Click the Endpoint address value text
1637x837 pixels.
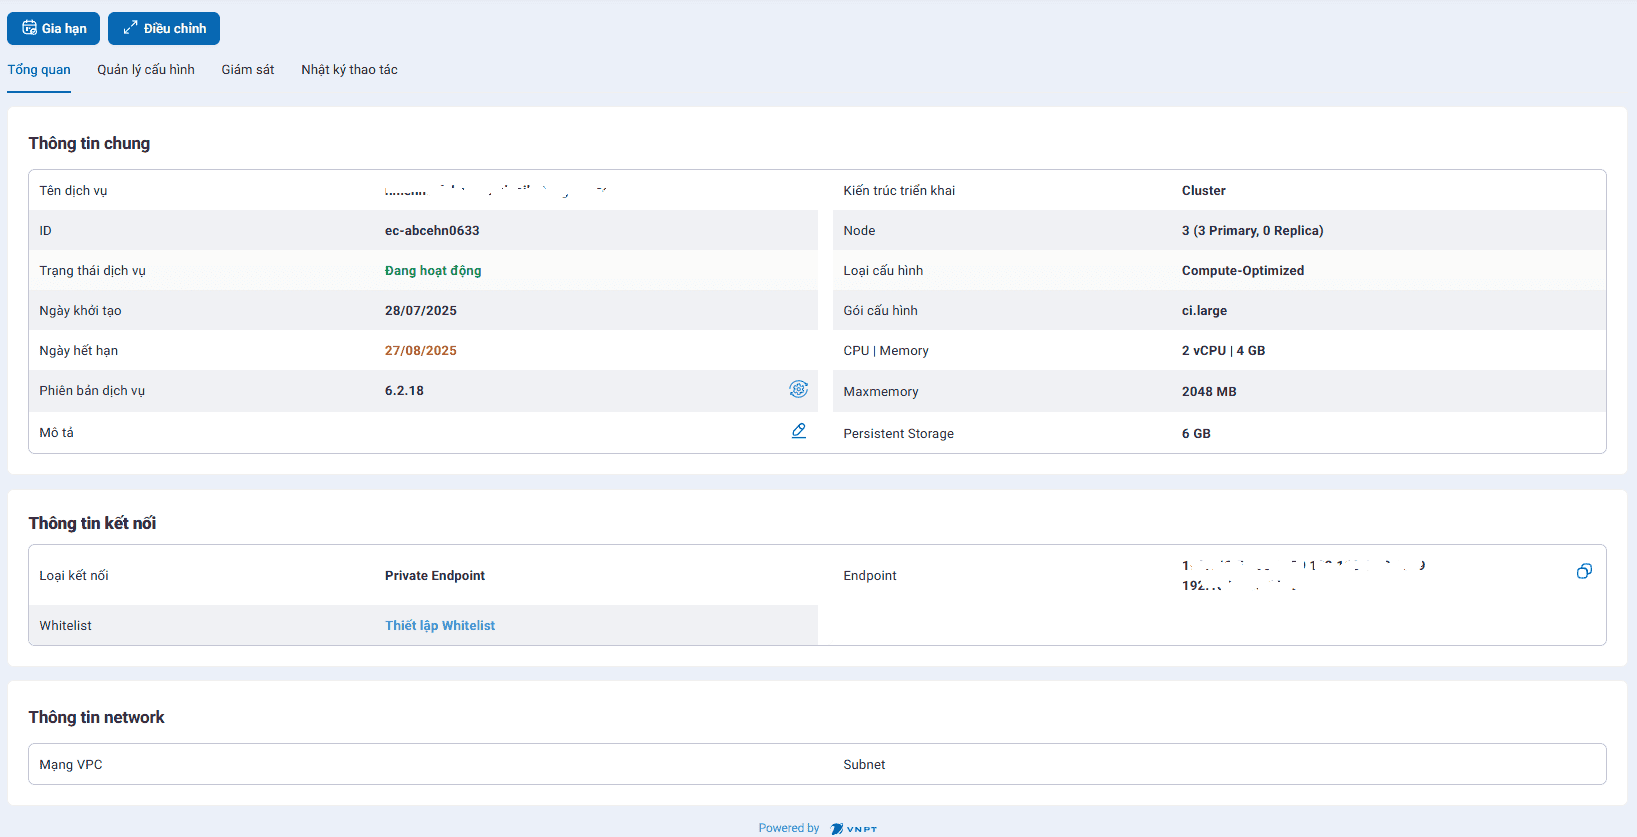1300,575
